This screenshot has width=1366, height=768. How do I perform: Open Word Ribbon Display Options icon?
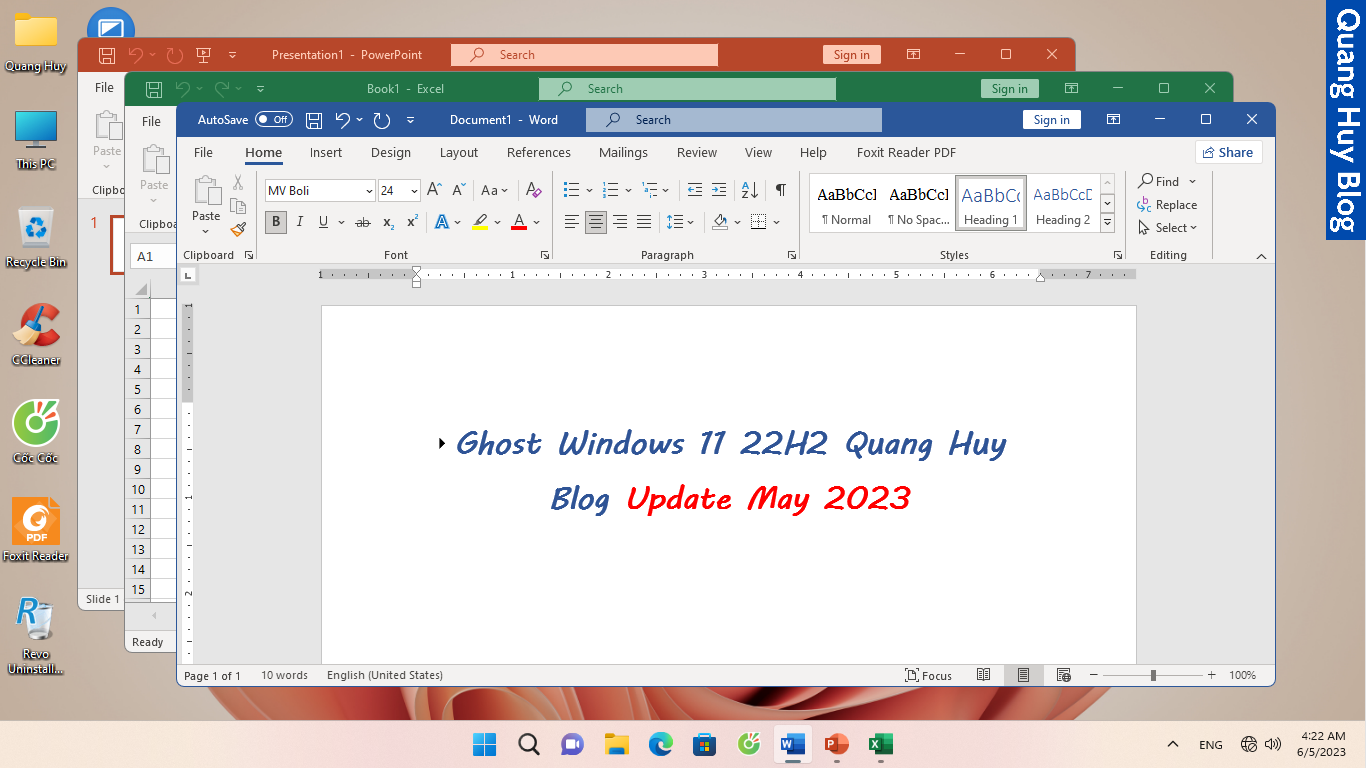1113,120
